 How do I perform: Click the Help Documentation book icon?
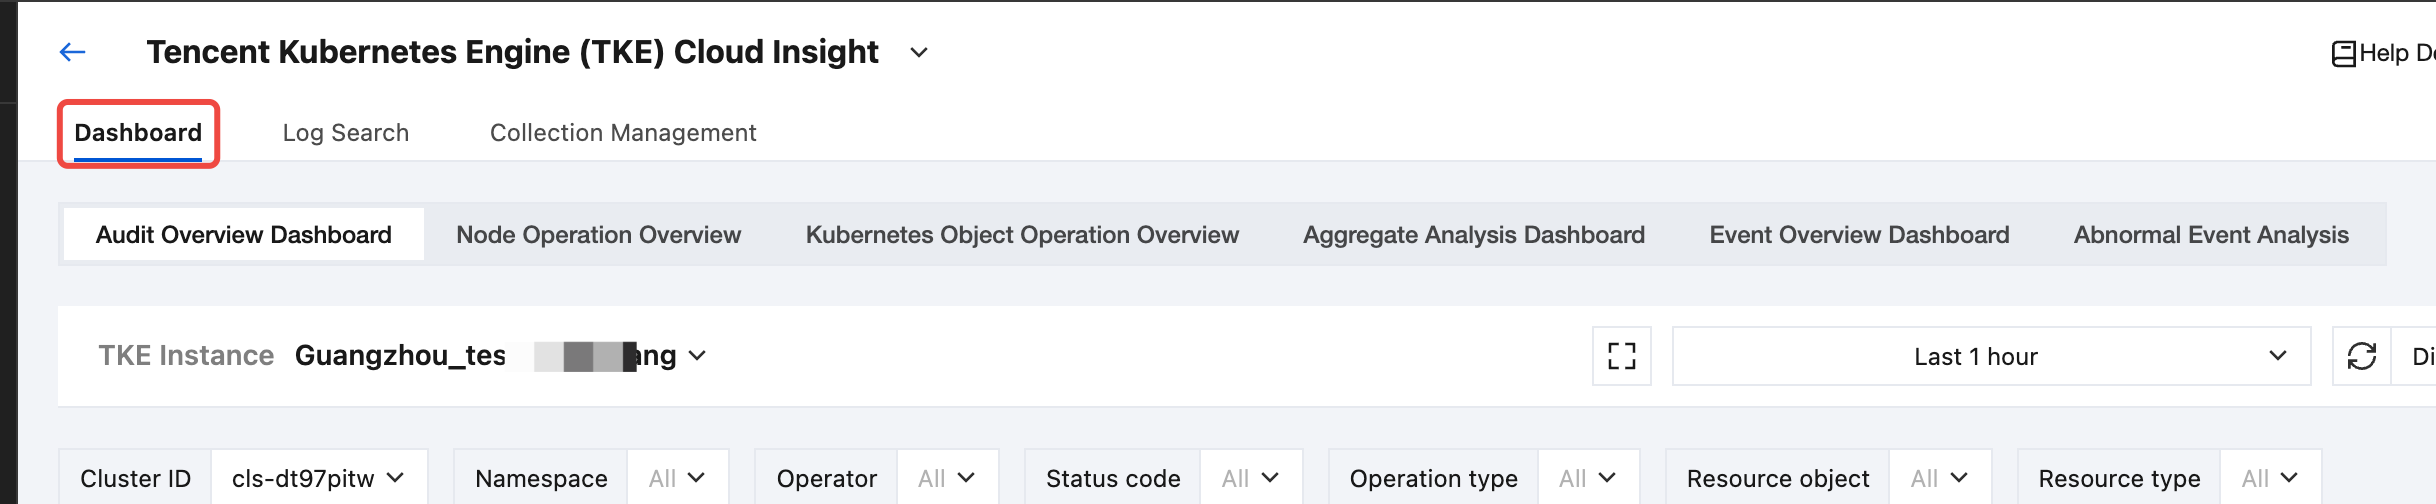pos(2343,54)
